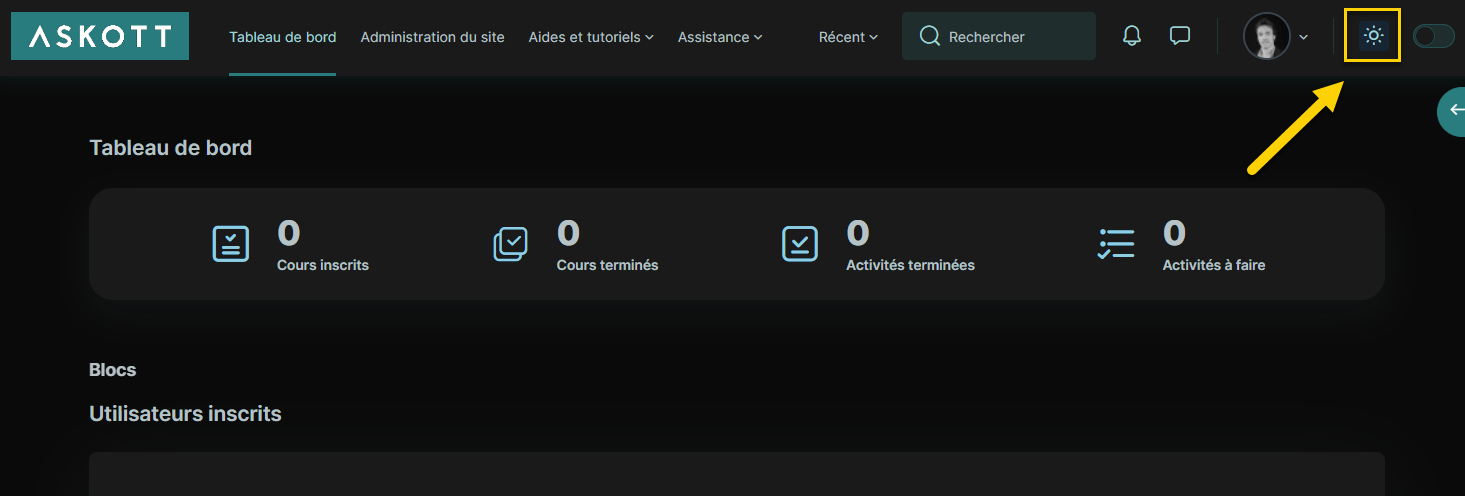Open the messaging chat bubble icon
This screenshot has height=496, width=1465.
(x=1180, y=36)
